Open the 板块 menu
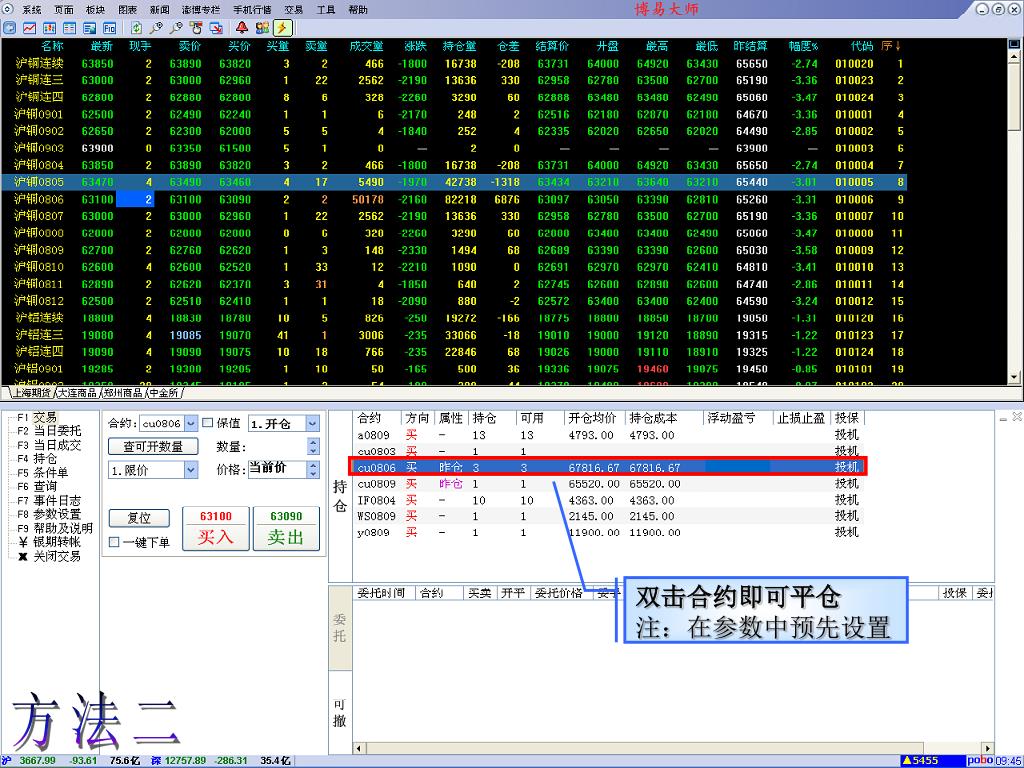Viewport: 1024px width, 768px height. [95, 10]
